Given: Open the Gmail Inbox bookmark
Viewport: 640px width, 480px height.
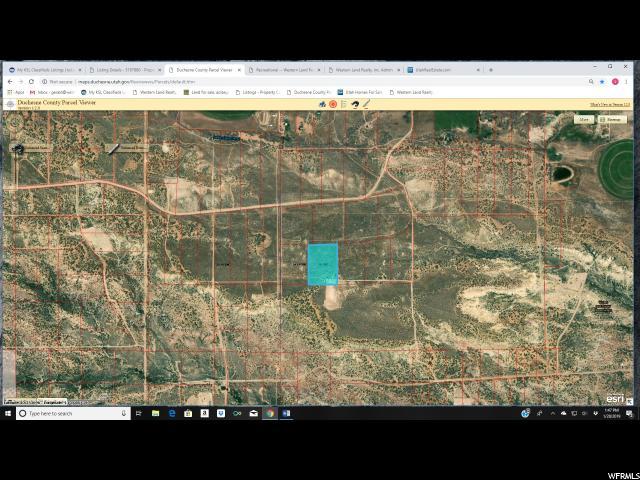Looking at the screenshot, I should coord(51,93).
